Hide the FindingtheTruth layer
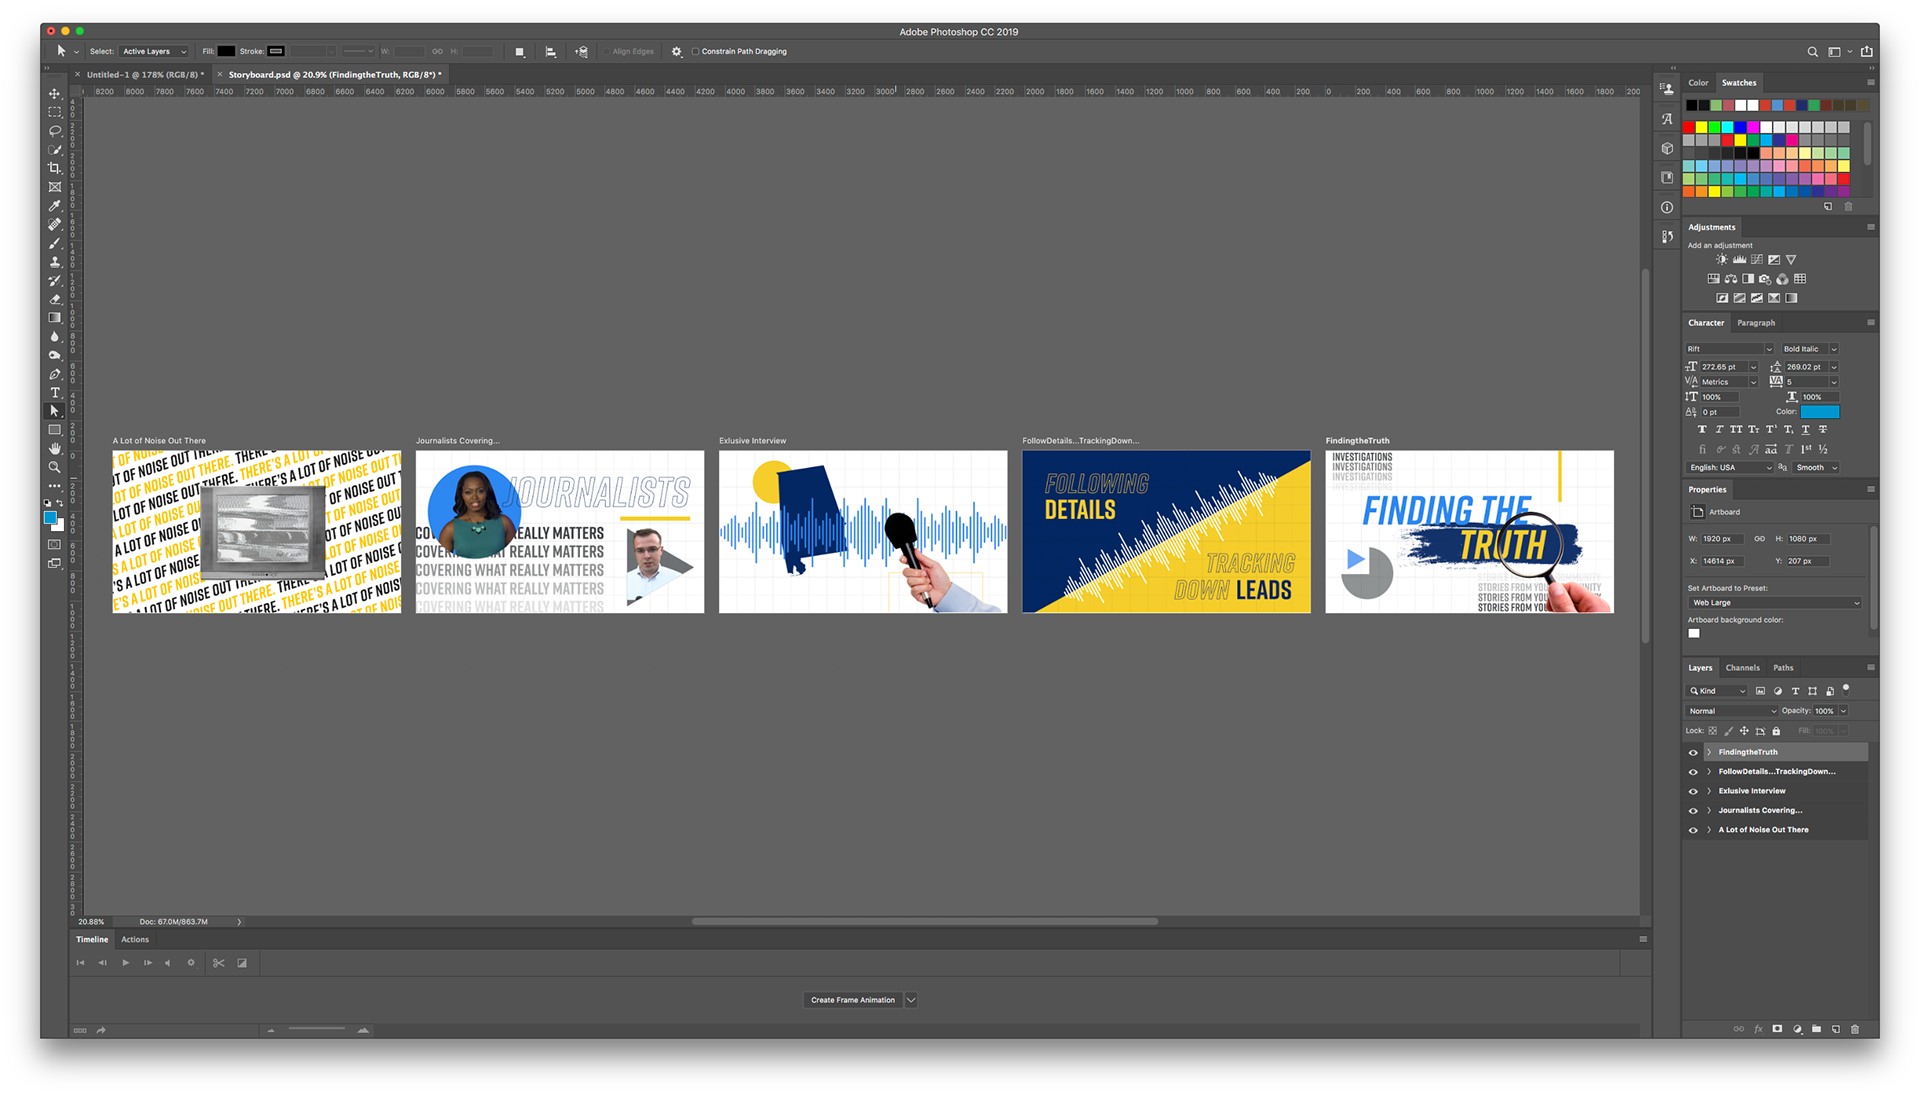This screenshot has width=1920, height=1096. tap(1694, 751)
